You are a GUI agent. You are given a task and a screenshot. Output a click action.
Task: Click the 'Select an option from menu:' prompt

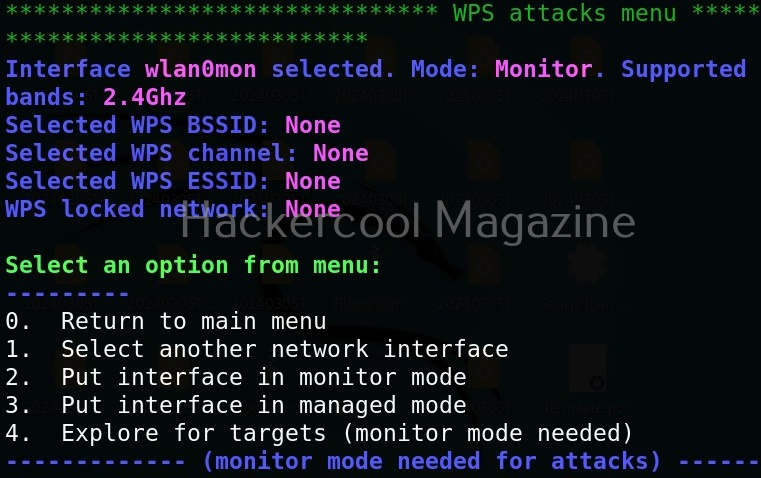coord(193,265)
